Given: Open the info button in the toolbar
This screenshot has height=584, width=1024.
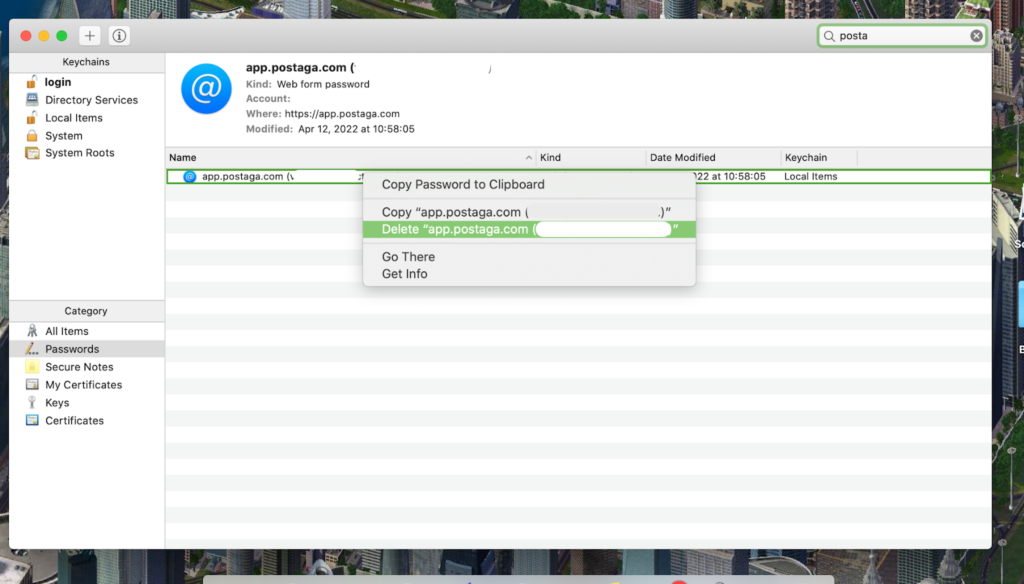Looking at the screenshot, I should pyautogui.click(x=119, y=36).
